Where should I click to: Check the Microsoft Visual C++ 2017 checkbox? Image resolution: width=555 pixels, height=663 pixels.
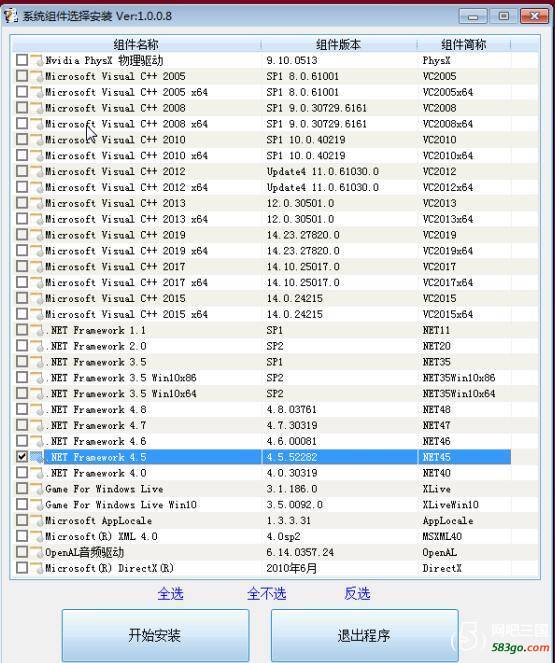tap(22, 266)
